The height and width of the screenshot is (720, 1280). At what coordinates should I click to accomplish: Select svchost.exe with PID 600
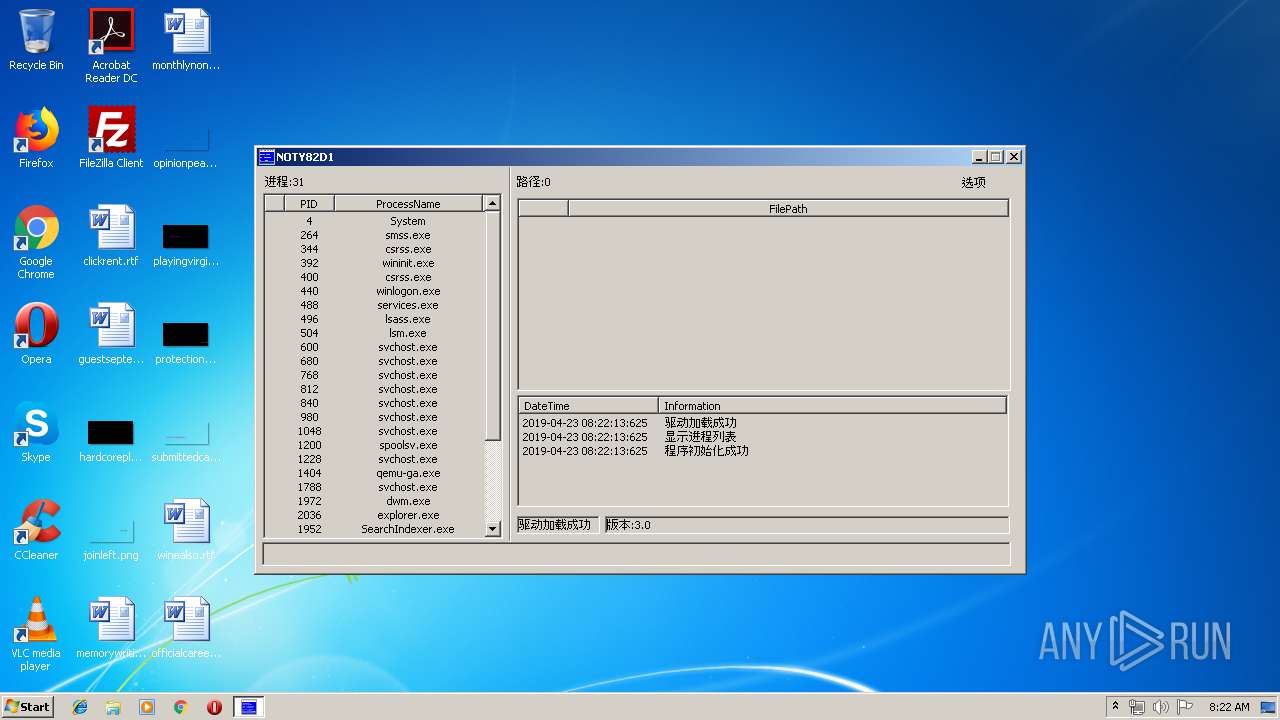click(374, 347)
